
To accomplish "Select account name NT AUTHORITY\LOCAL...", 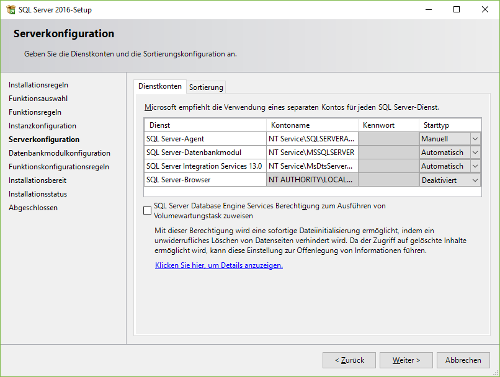I will (x=312, y=180).
